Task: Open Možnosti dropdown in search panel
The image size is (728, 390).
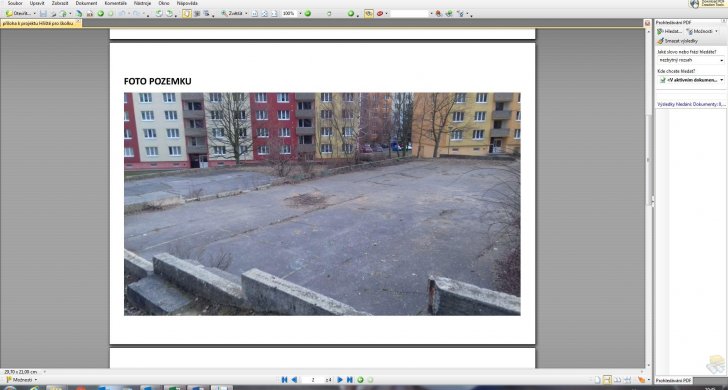Action: pyautogui.click(x=702, y=31)
